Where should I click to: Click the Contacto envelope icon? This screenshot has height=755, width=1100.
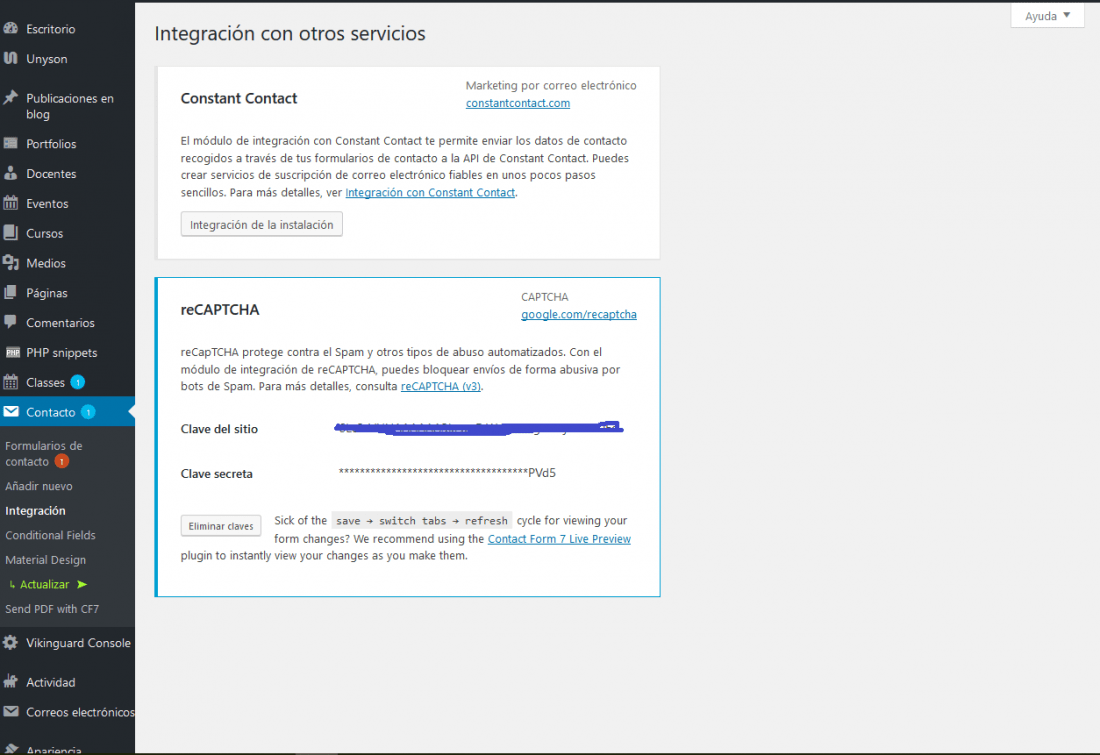click(11, 411)
